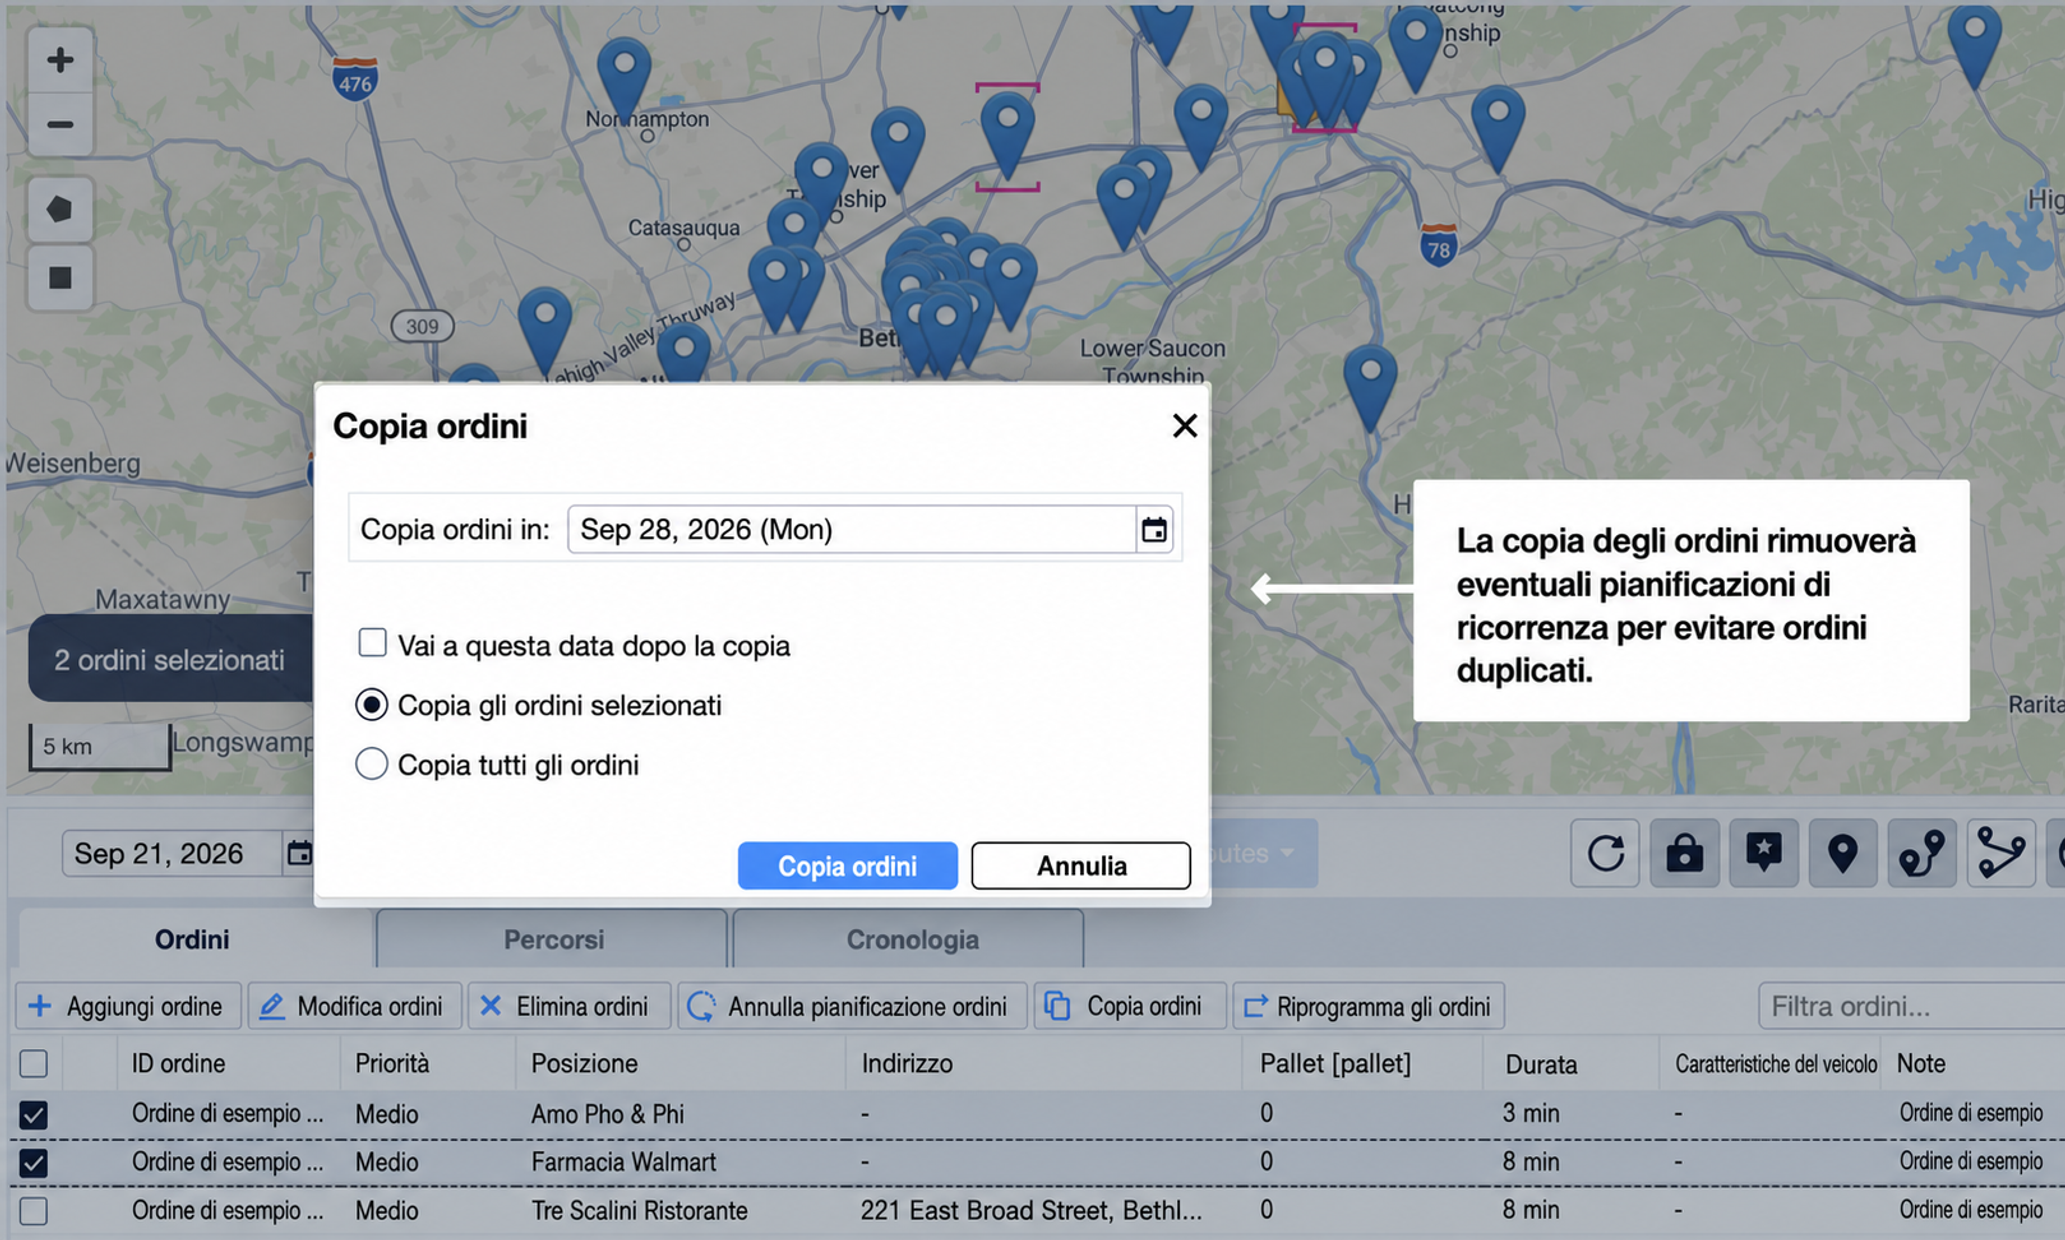
Task: Click the location pin toolbar icon
Action: 1842,853
